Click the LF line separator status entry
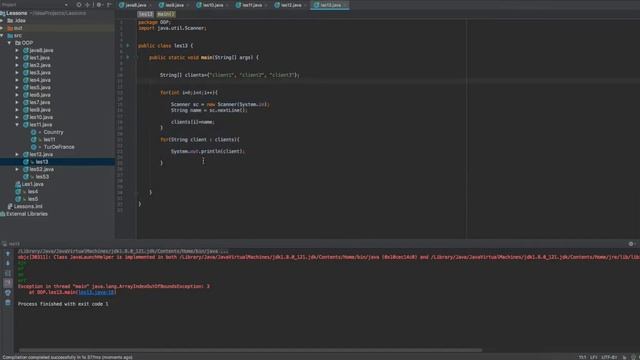 pyautogui.click(x=593, y=357)
